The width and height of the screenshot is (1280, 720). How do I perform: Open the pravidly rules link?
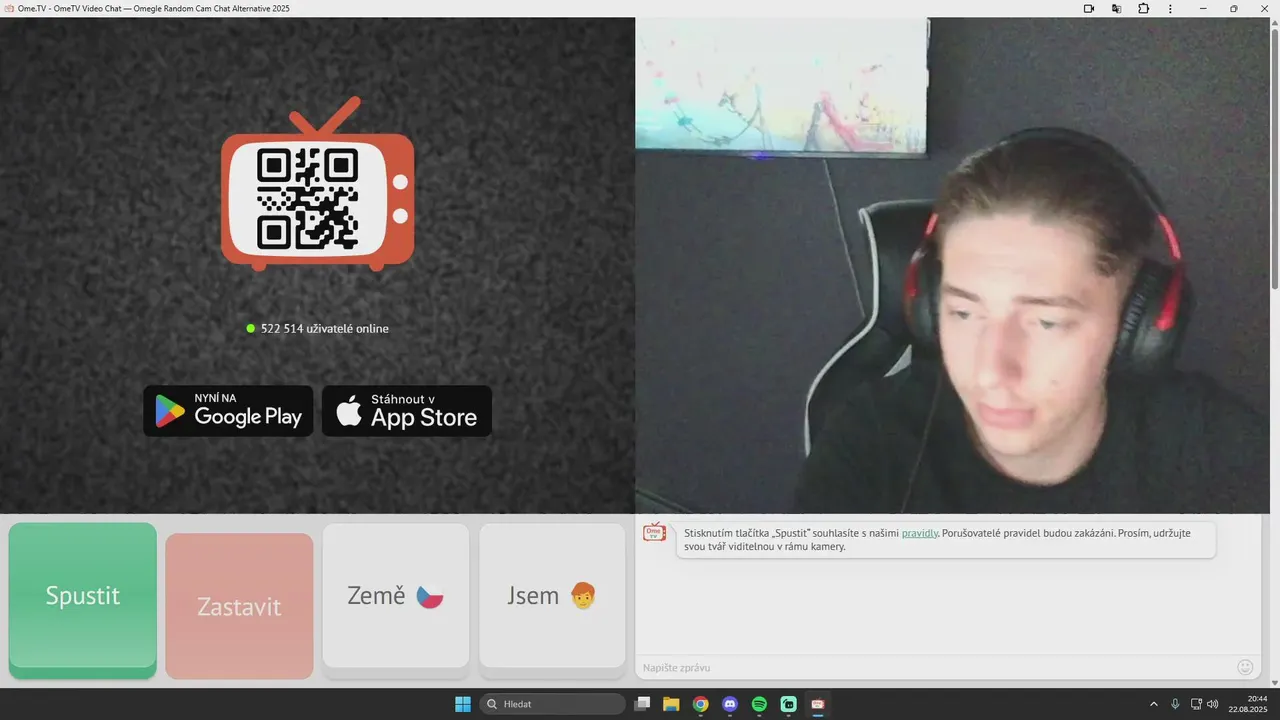tap(919, 533)
